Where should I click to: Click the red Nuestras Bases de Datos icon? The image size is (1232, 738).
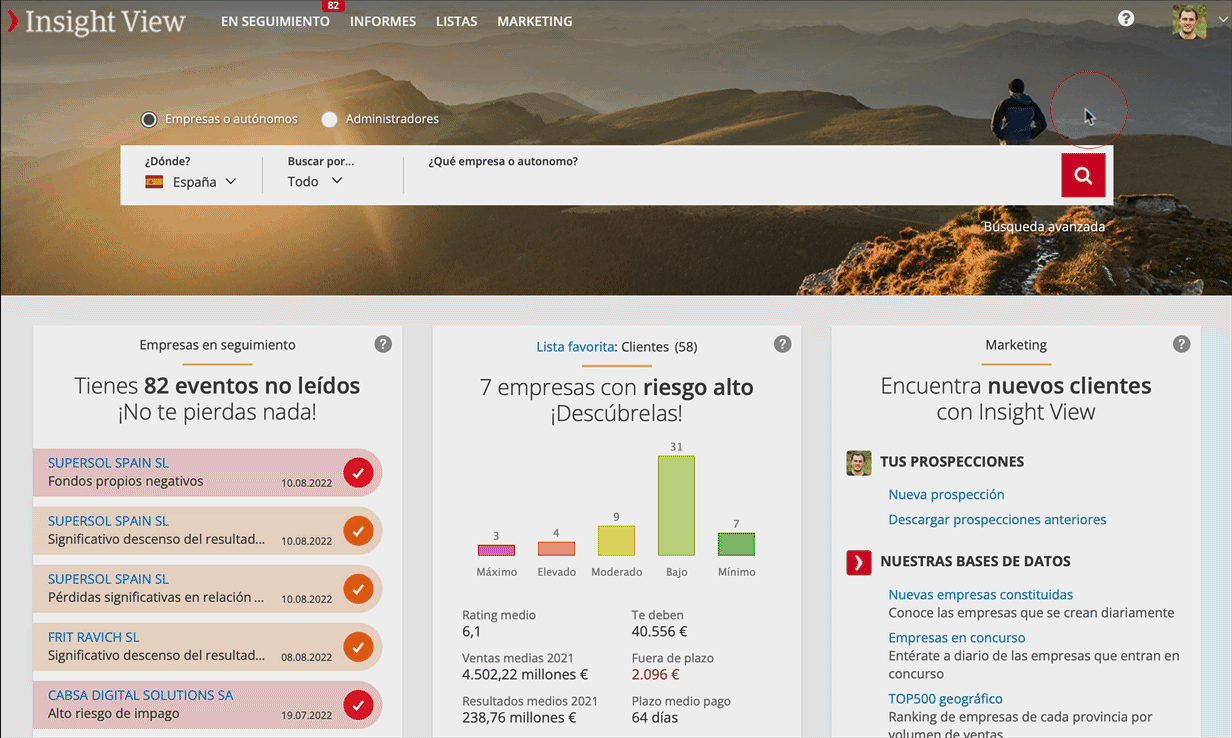859,562
